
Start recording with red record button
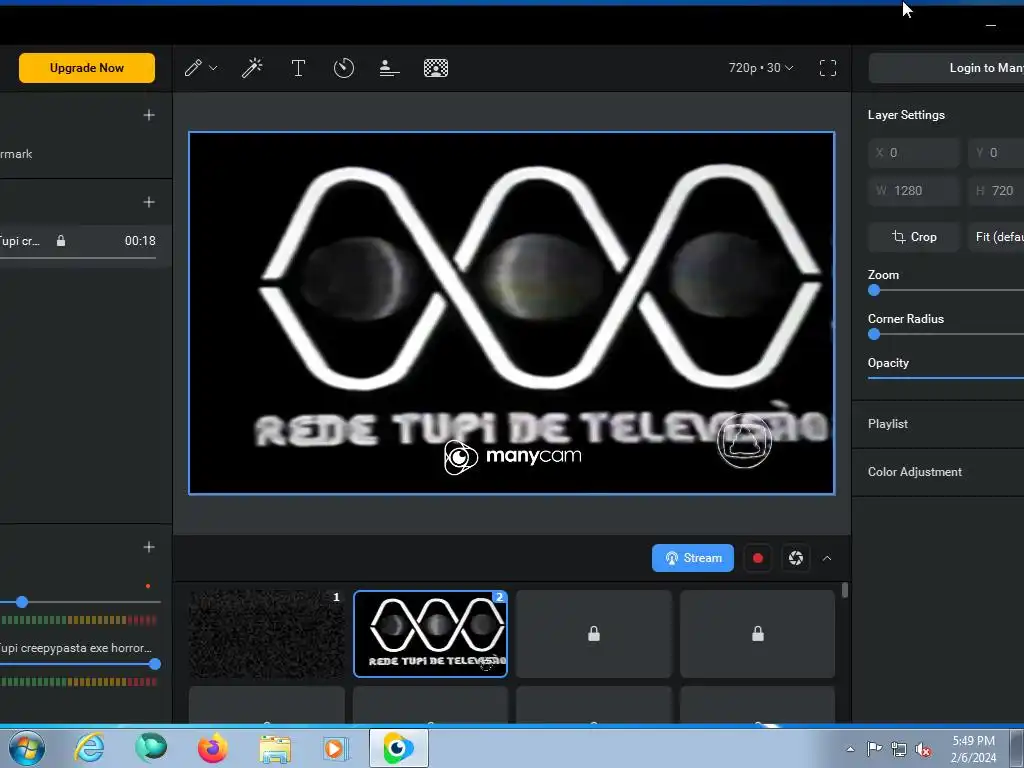(758, 558)
